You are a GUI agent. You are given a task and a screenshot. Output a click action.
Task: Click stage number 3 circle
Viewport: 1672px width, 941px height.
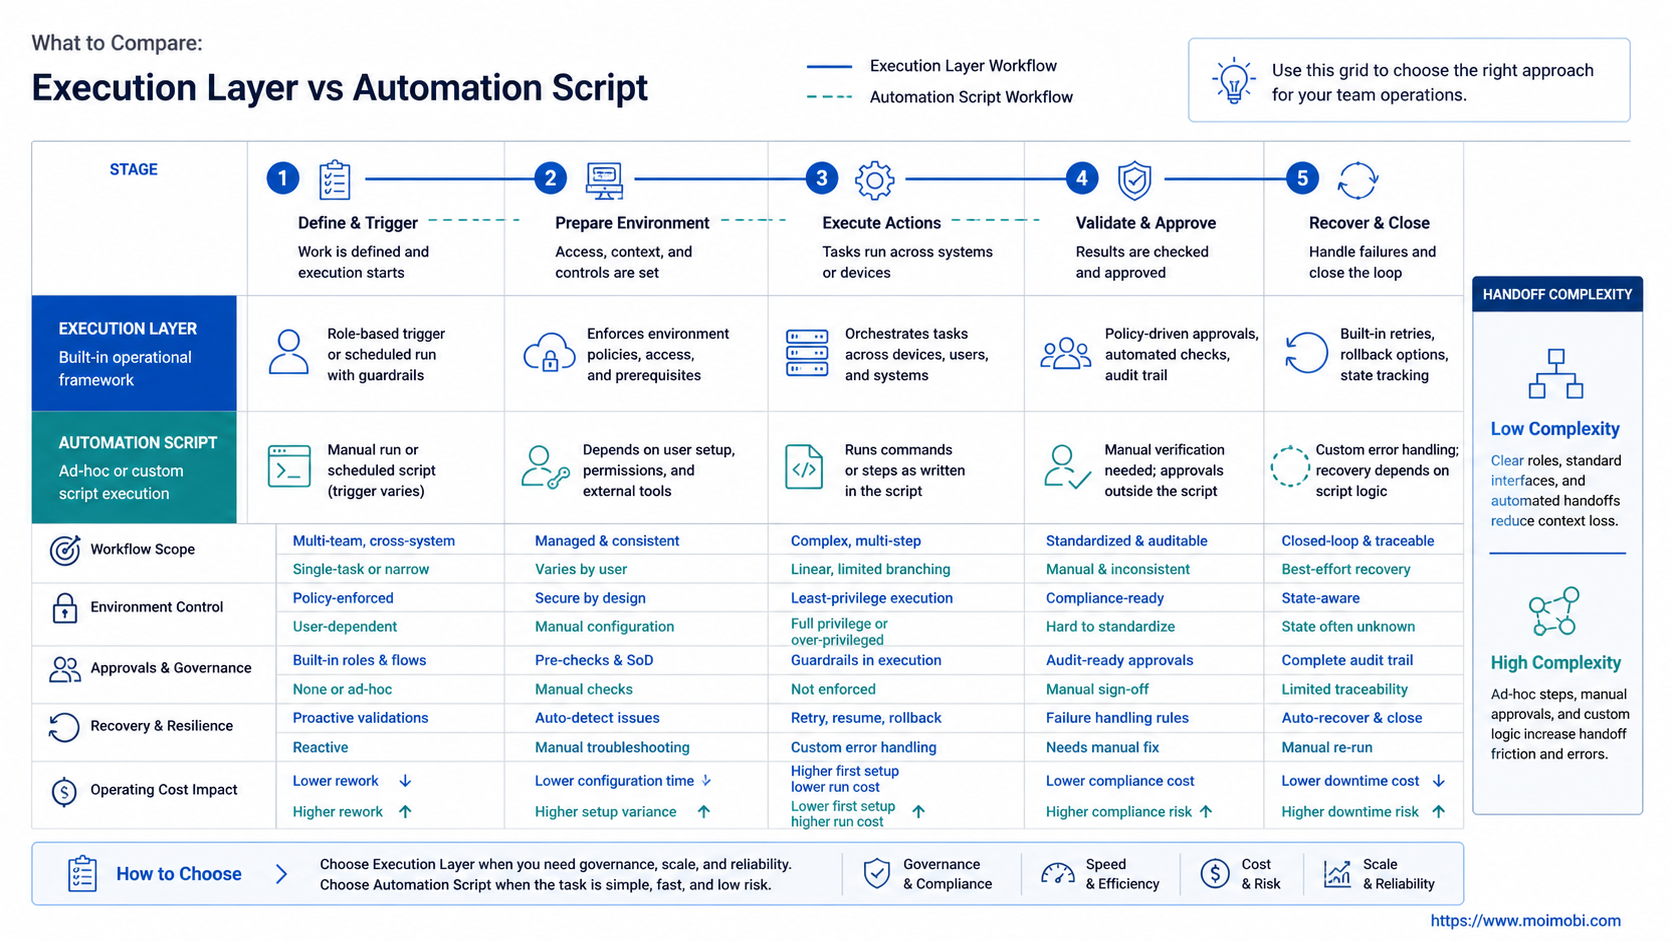pos(822,179)
